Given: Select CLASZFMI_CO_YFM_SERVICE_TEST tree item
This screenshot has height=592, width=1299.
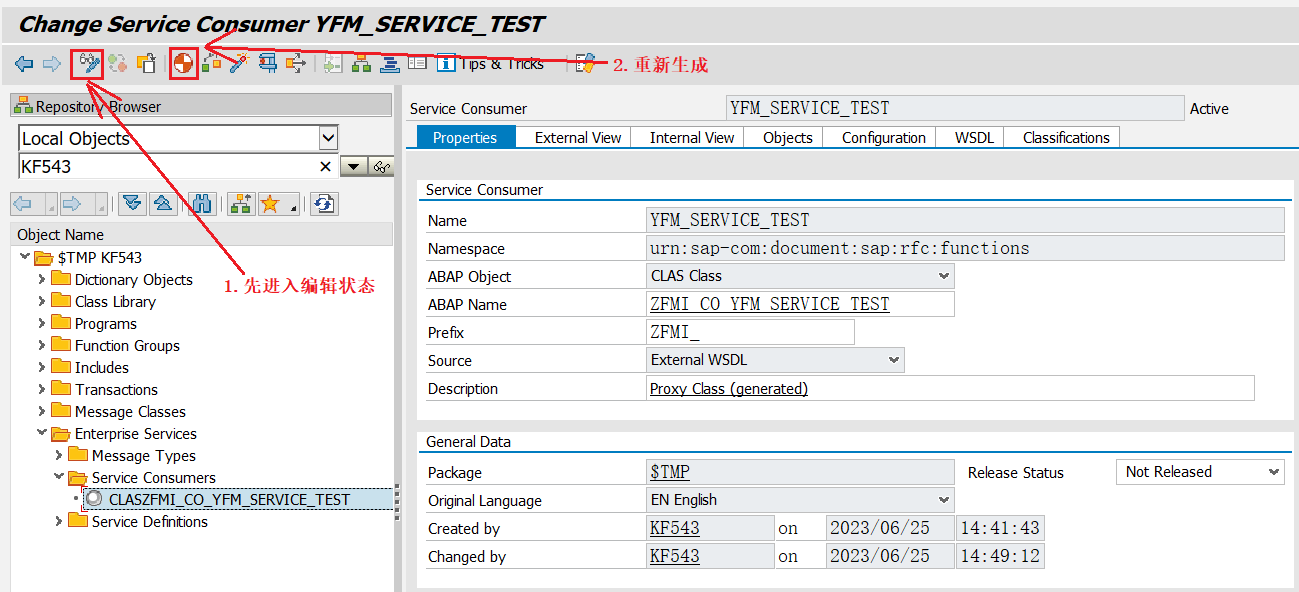Looking at the screenshot, I should 229,500.
